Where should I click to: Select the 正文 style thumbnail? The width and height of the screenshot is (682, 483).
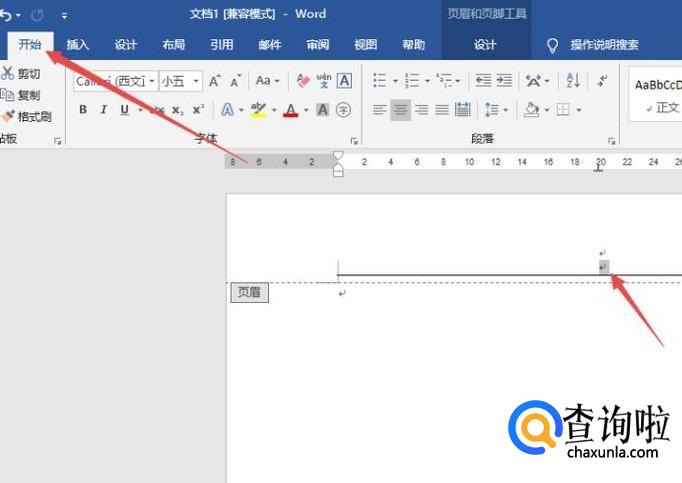point(656,94)
